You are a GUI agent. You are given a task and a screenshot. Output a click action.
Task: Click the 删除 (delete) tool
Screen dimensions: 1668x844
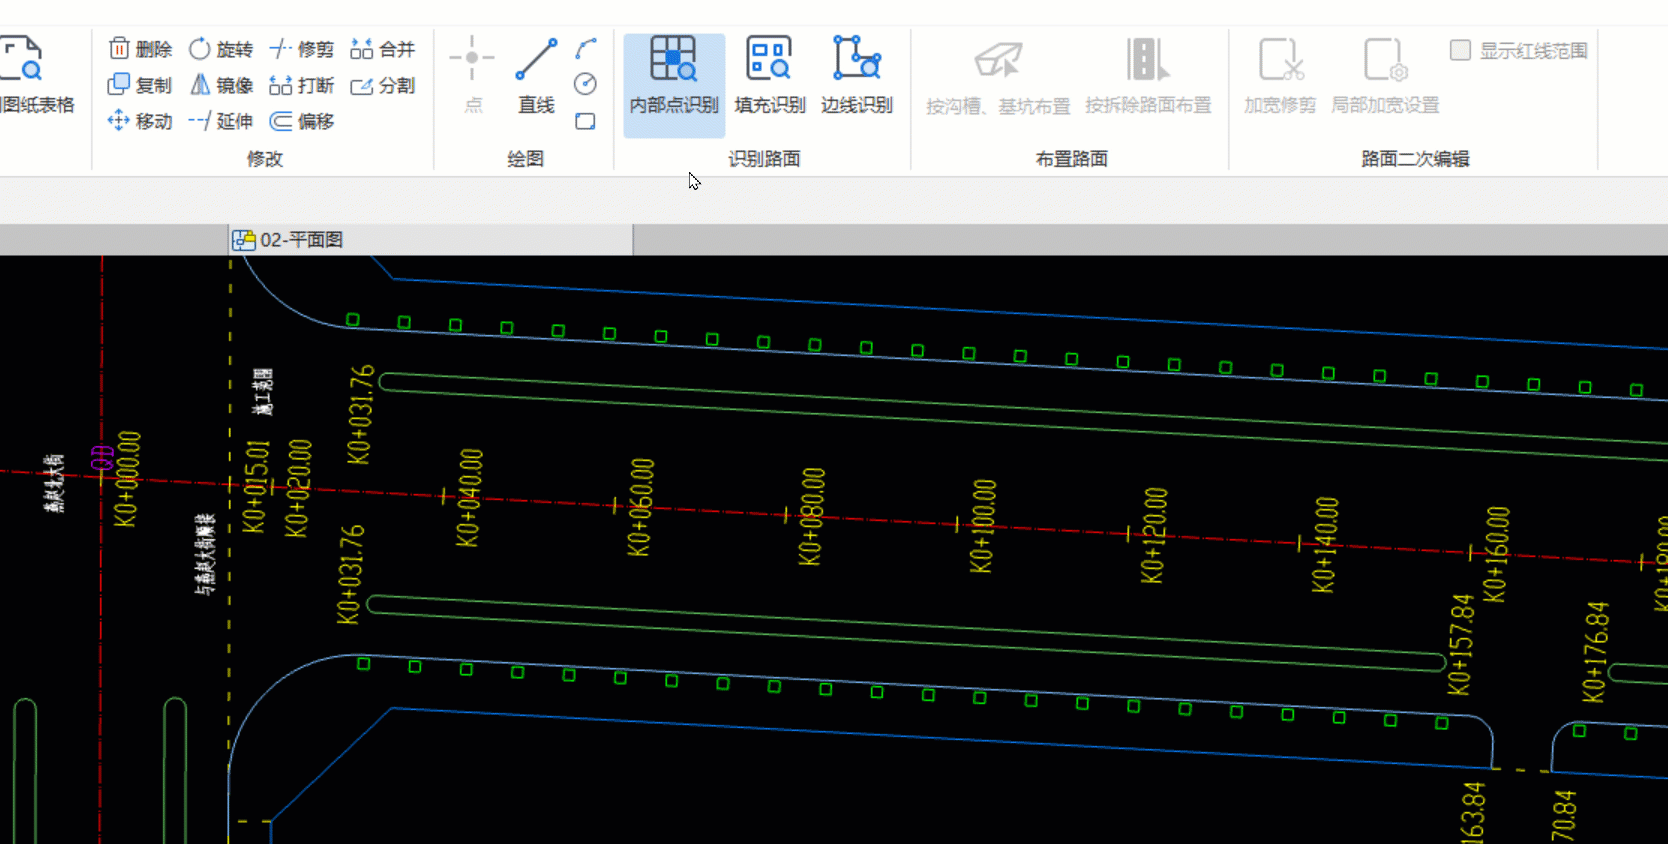140,49
